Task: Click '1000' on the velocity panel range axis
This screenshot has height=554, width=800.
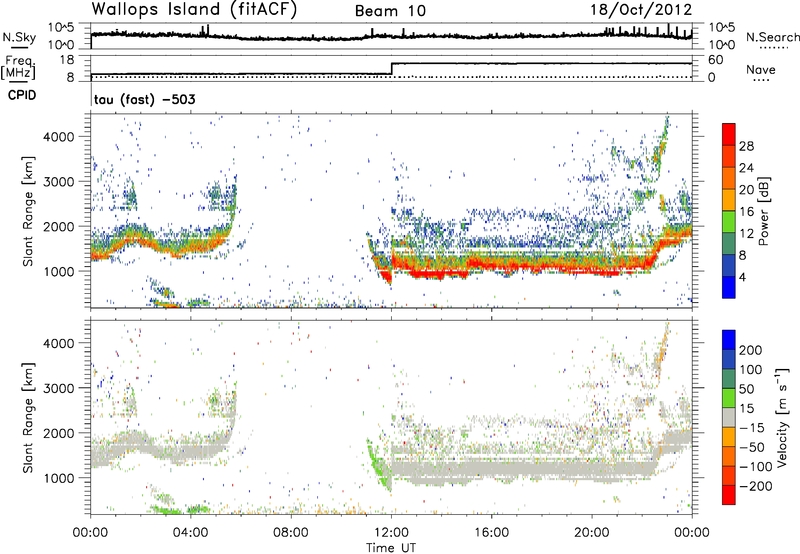Action: 59,478
